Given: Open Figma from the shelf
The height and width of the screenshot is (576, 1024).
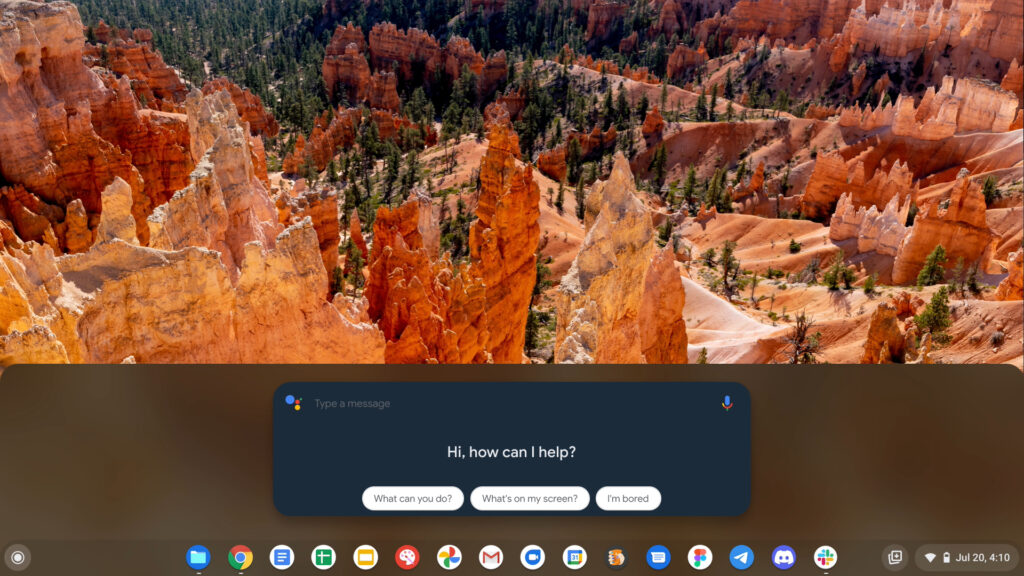Looking at the screenshot, I should 700,557.
